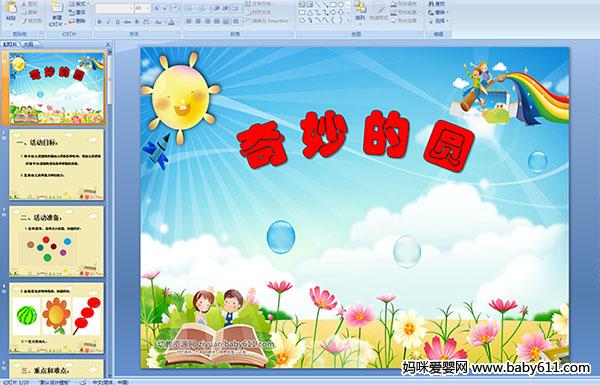Open the font name dropdown
Screen dimensions: 600x385
pos(131,8)
